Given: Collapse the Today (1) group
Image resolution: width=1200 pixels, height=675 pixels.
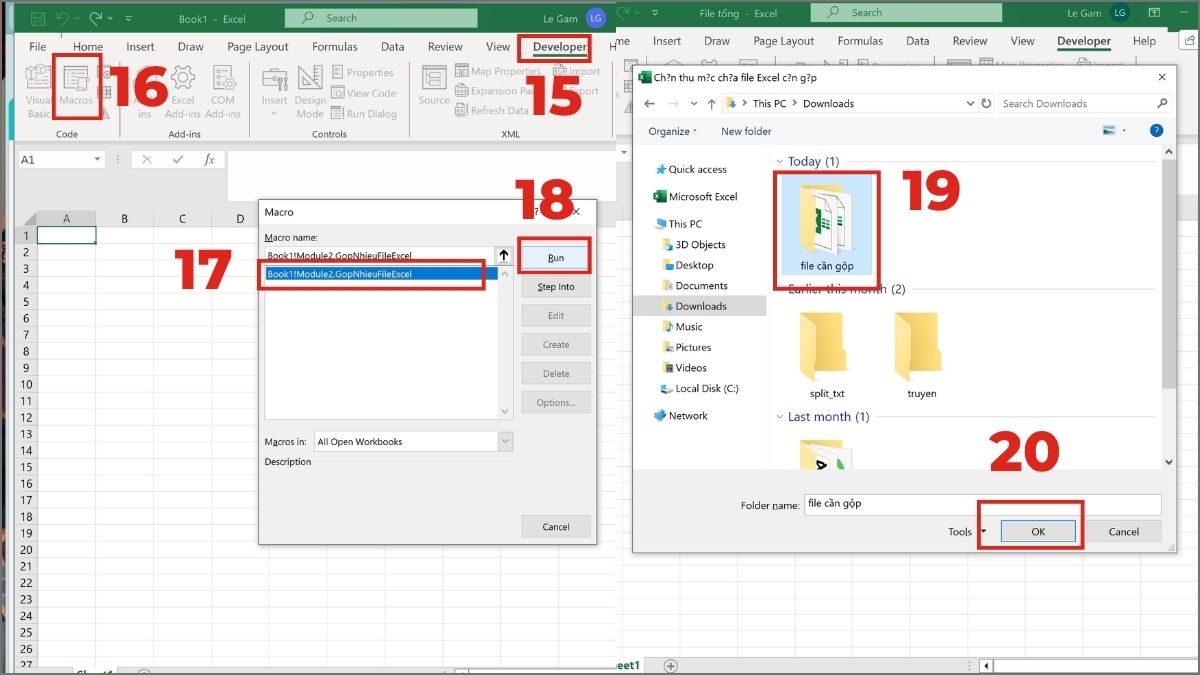Looking at the screenshot, I should tap(780, 161).
